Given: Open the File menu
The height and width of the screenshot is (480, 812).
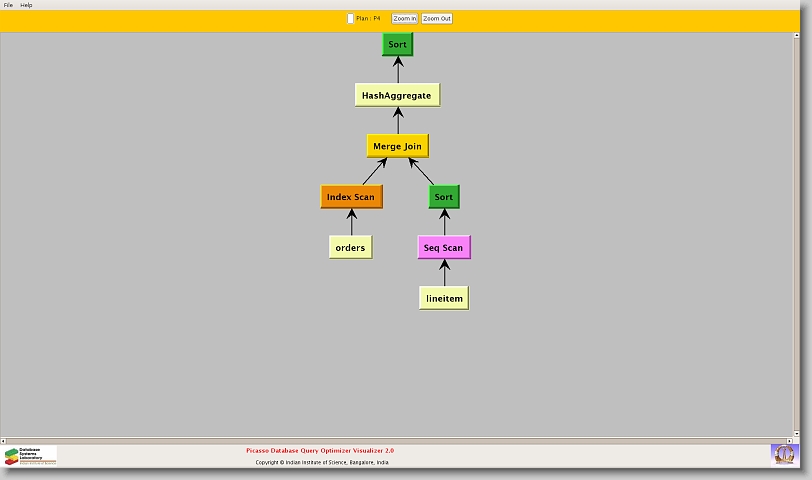Looking at the screenshot, I should pyautogui.click(x=9, y=5).
